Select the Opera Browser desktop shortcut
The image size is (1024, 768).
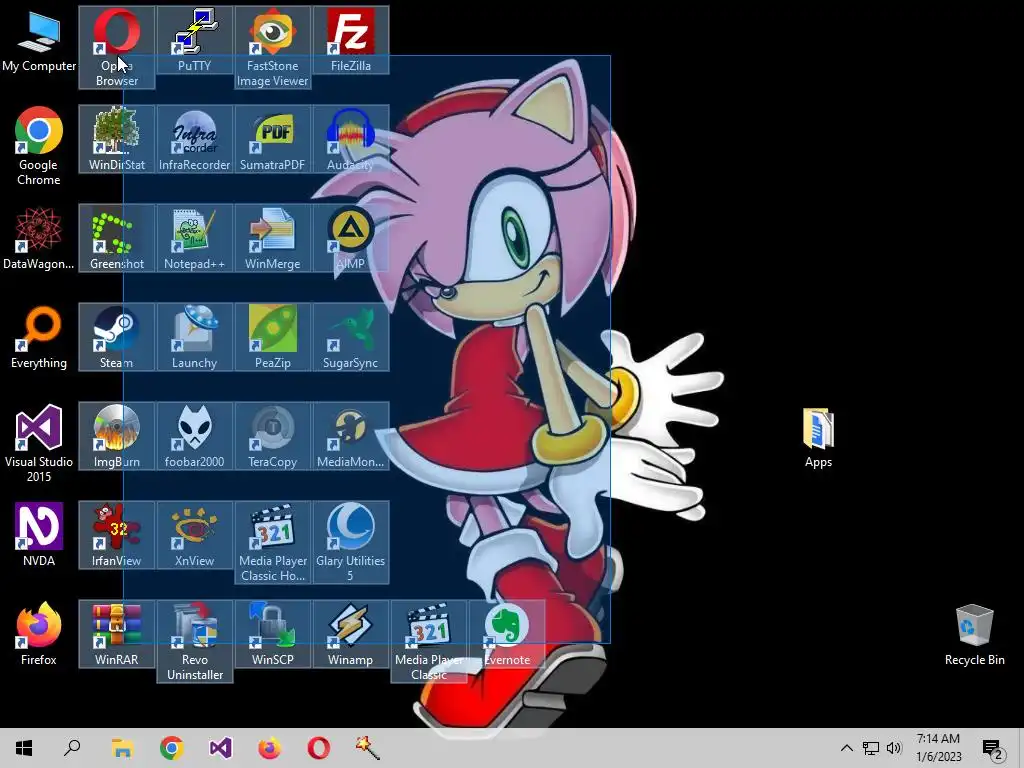pyautogui.click(x=117, y=47)
